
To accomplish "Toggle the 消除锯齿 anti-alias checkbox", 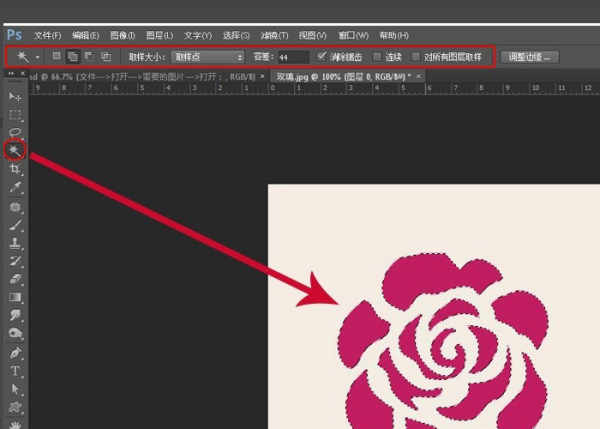I will 321,57.
